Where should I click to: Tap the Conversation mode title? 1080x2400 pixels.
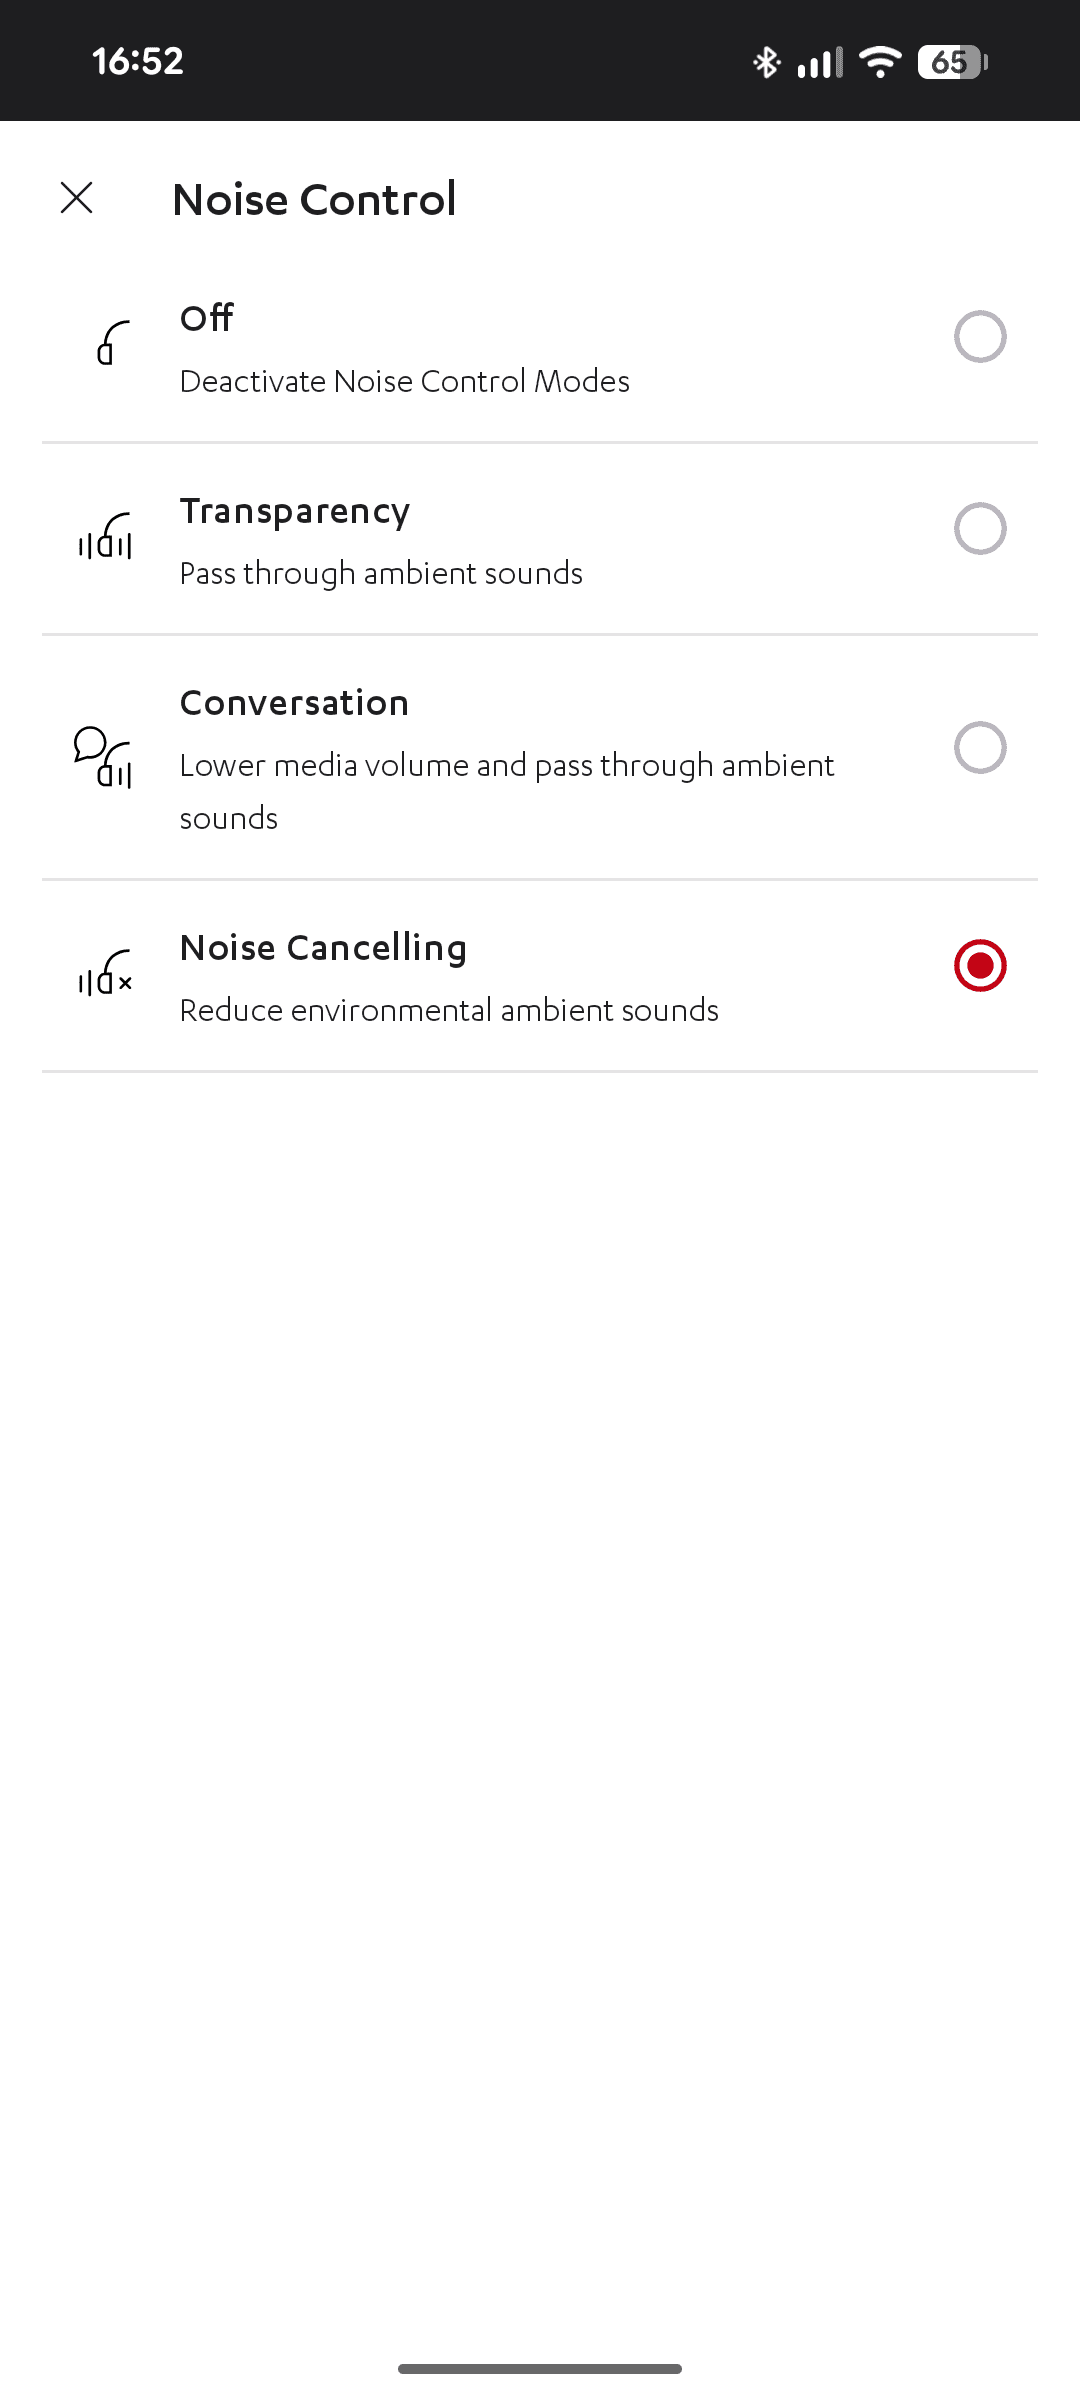[x=295, y=703]
